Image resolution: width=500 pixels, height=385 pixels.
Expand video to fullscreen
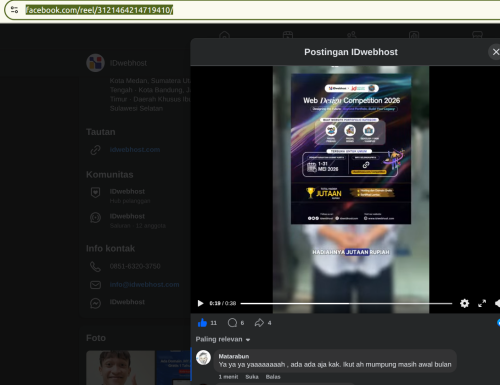[482, 303]
